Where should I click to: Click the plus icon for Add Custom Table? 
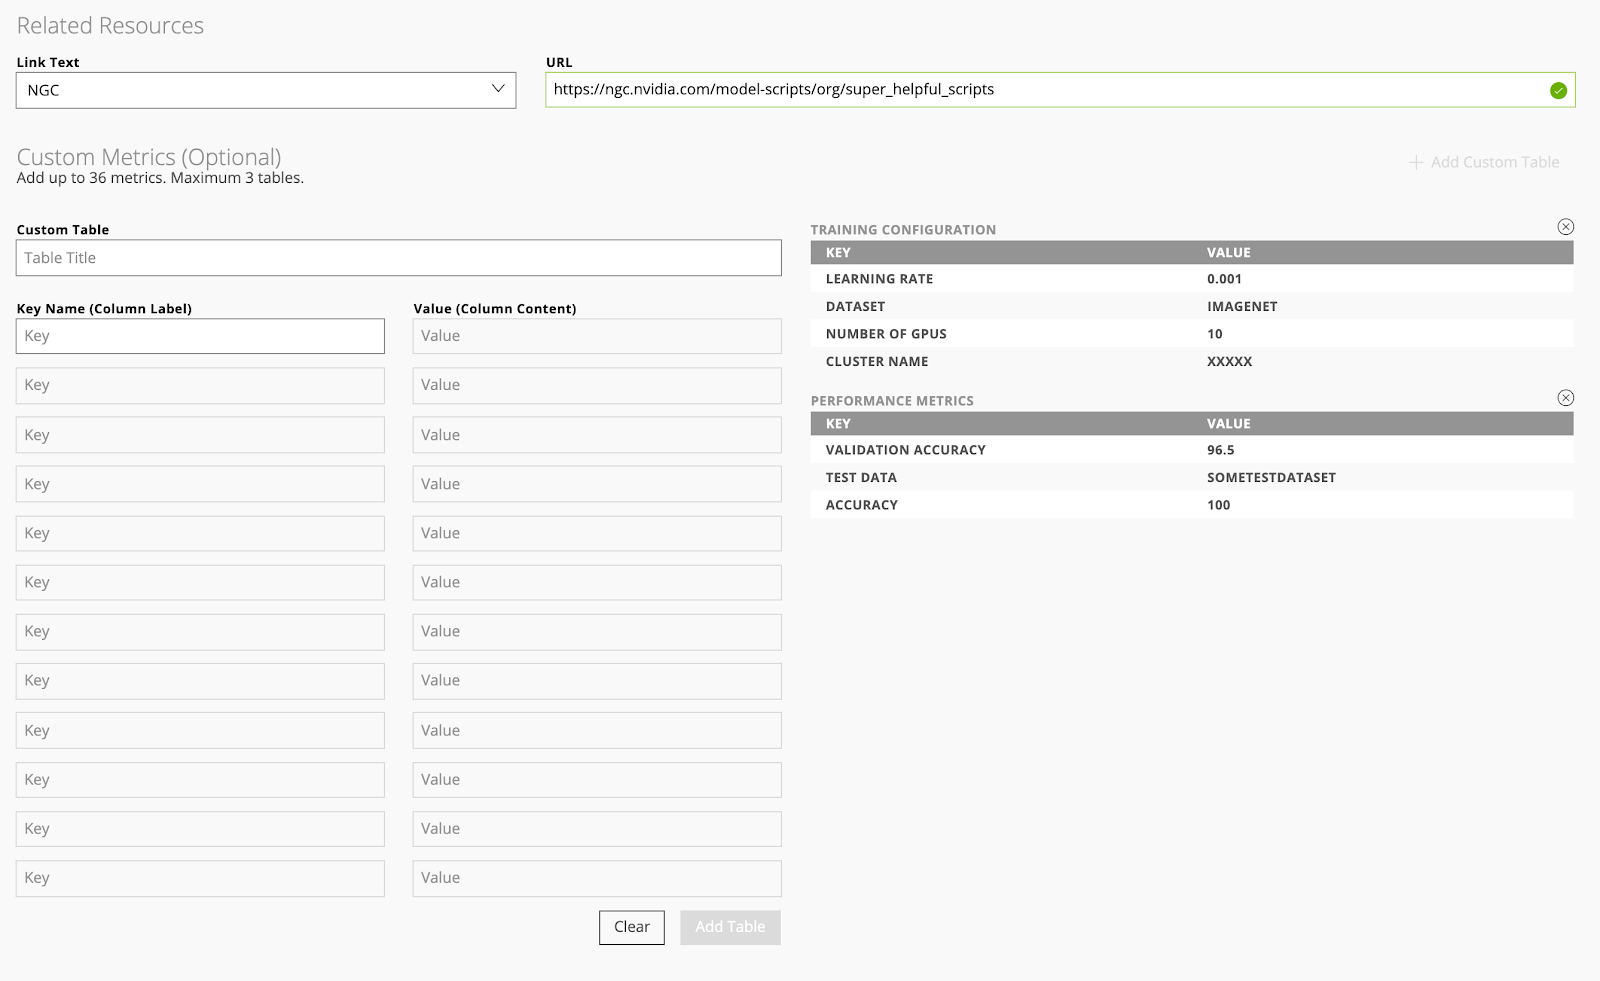click(x=1416, y=162)
